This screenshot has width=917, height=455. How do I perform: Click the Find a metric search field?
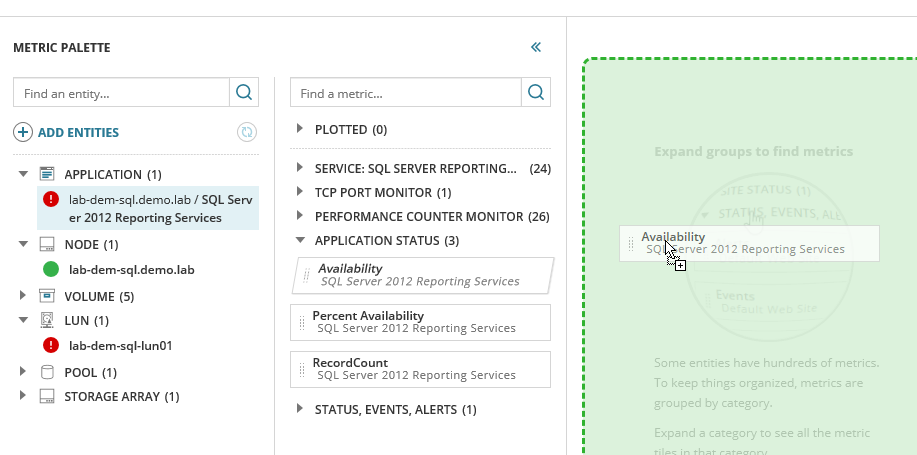(405, 93)
